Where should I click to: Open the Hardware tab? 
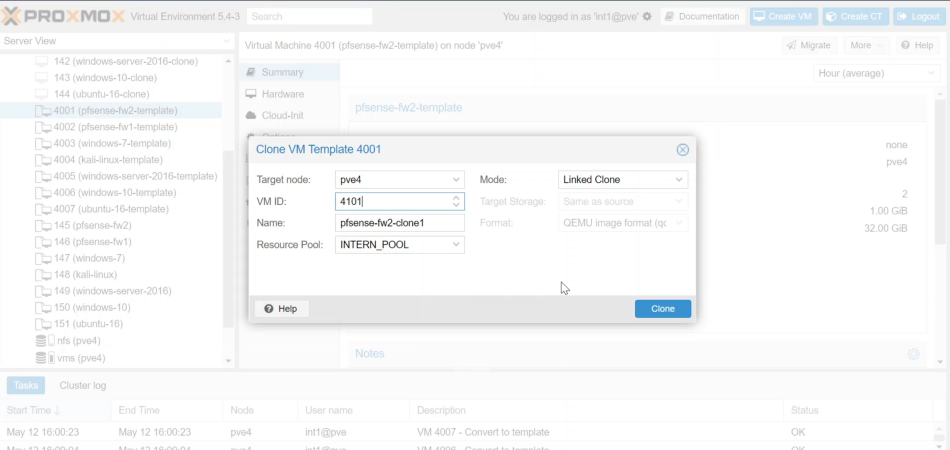[x=290, y=94]
